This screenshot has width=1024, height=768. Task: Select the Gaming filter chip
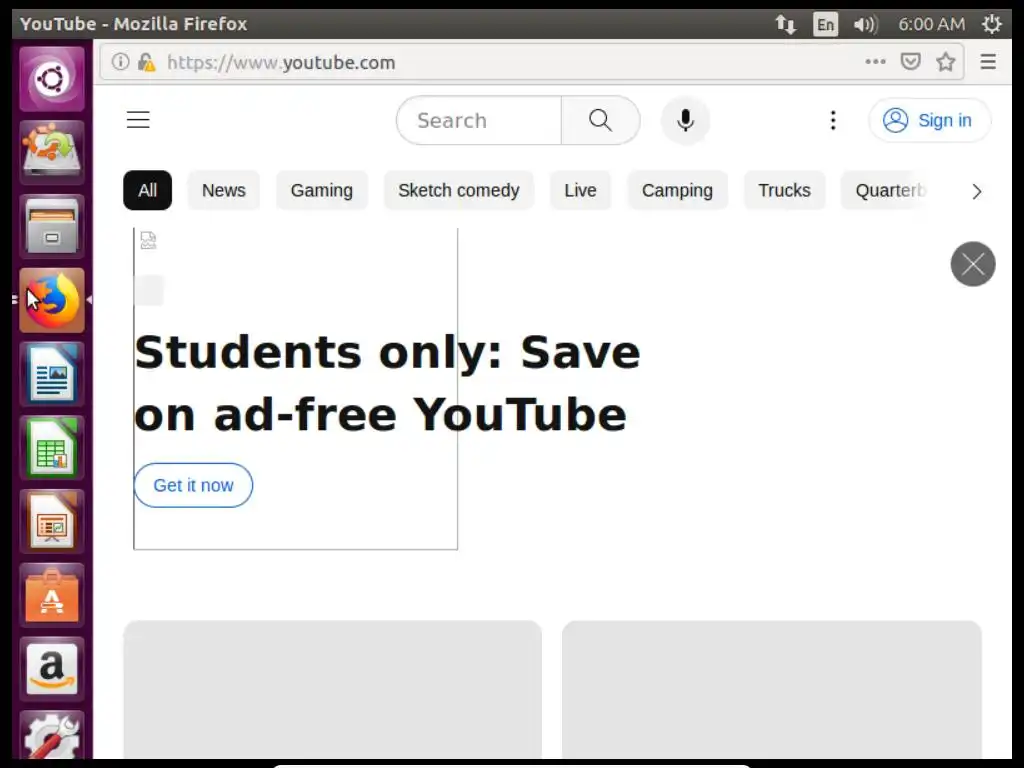tap(321, 190)
